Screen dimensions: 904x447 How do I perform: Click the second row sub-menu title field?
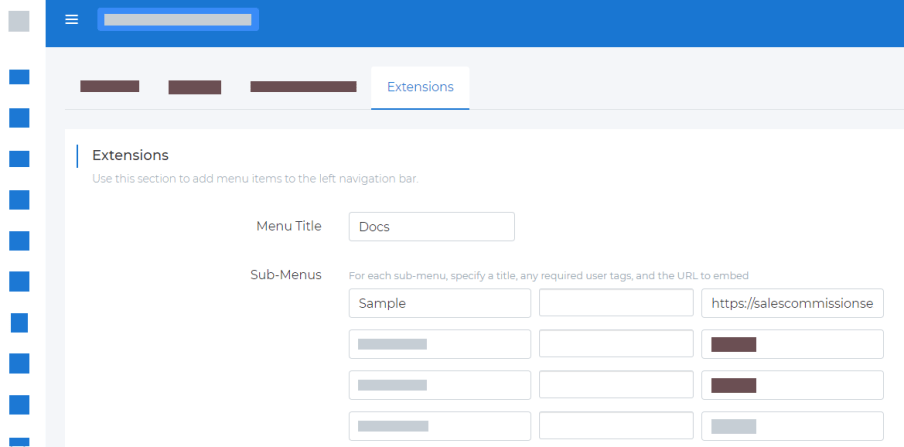click(x=439, y=344)
